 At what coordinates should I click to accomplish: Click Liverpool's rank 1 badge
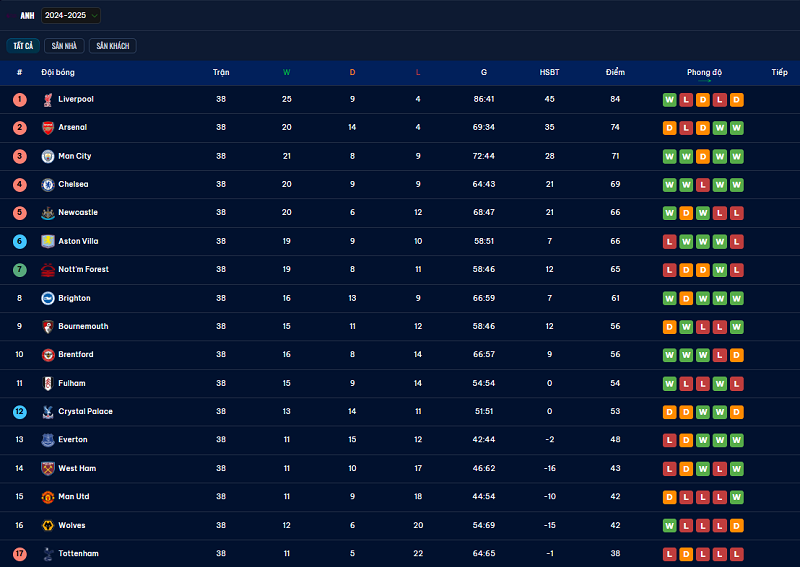(x=20, y=100)
